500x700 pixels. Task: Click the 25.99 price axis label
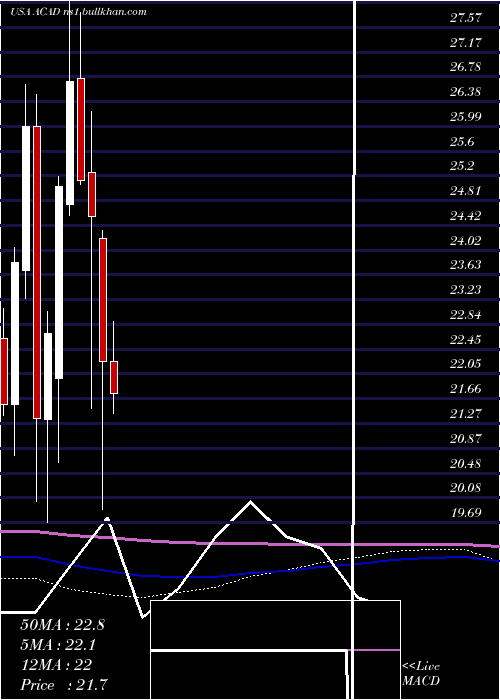point(466,117)
